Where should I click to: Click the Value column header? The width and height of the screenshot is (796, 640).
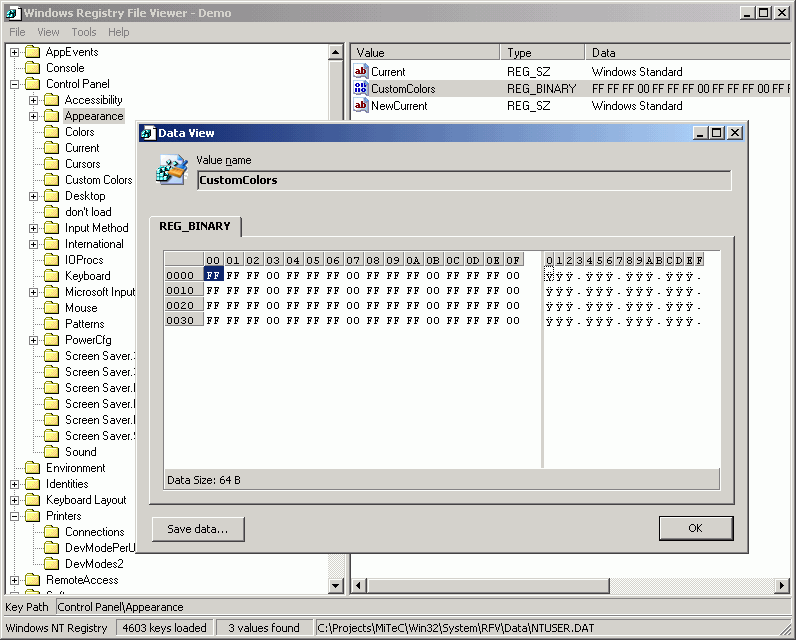[425, 53]
